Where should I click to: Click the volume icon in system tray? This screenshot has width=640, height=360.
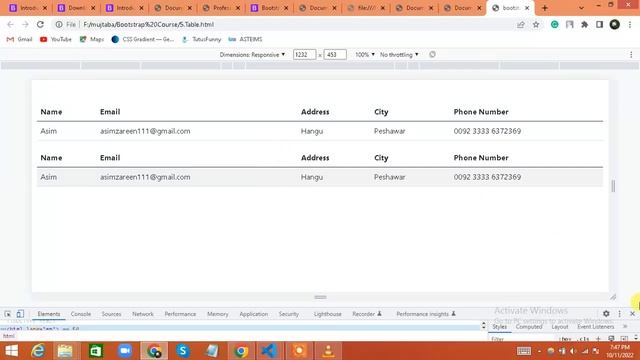point(573,351)
